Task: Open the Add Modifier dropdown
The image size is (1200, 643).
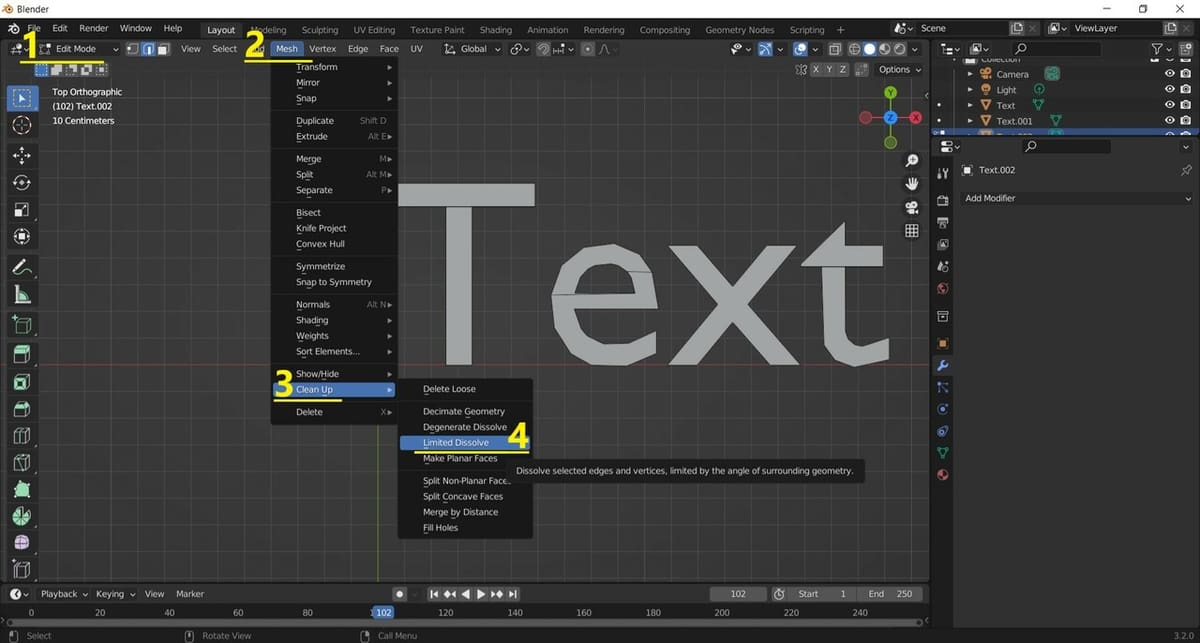Action: (1076, 198)
